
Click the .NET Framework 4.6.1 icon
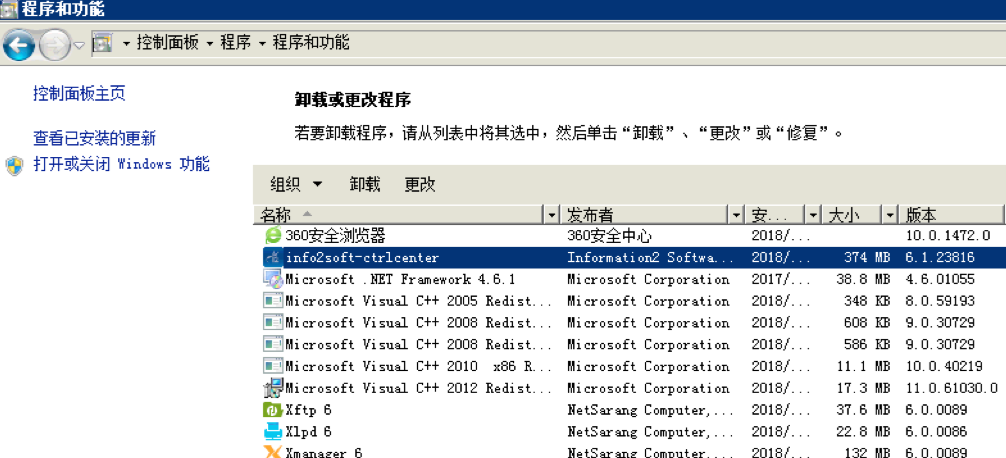pyautogui.click(x=273, y=280)
